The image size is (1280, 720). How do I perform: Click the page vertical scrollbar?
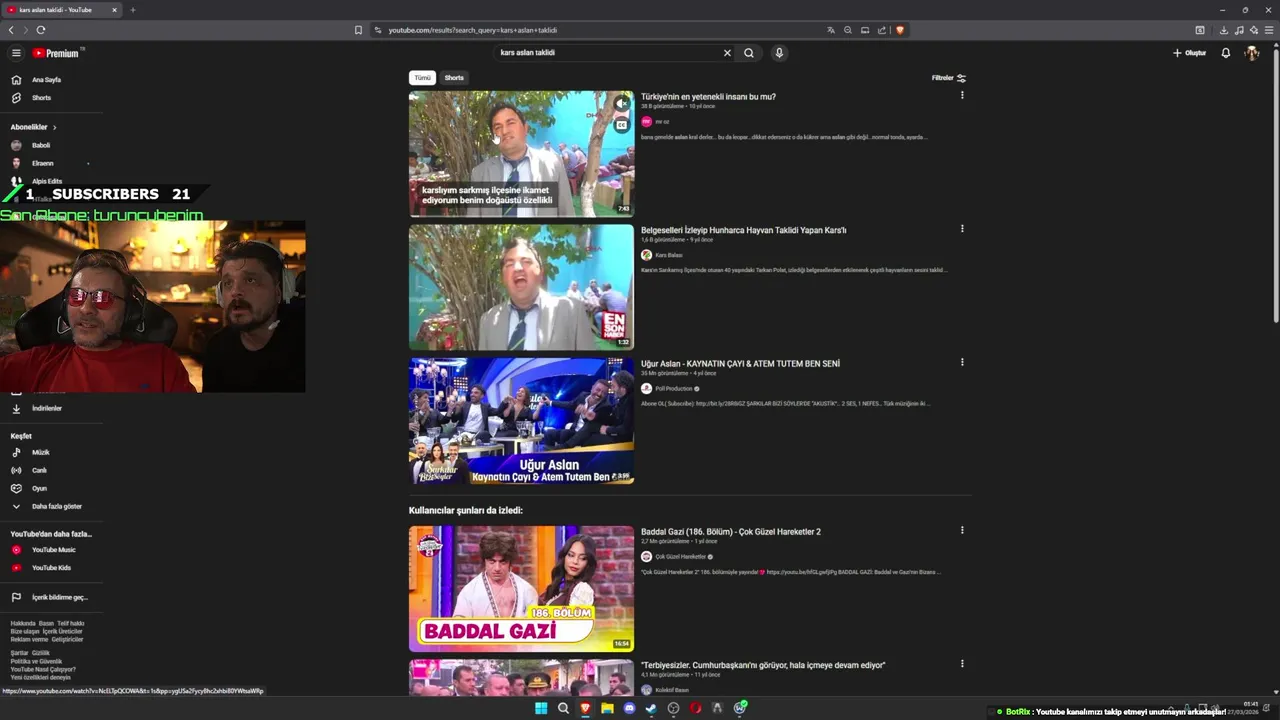click(1275, 185)
